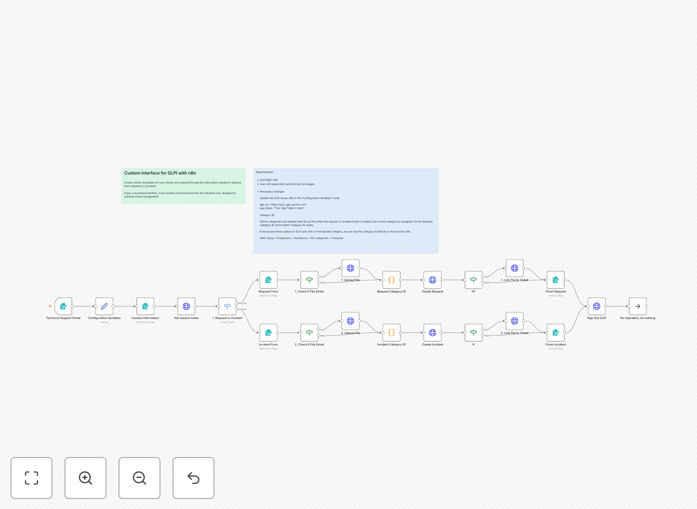Viewport: 697px width, 509px height.
Task: Select the Finish Incident form node
Action: (556, 333)
